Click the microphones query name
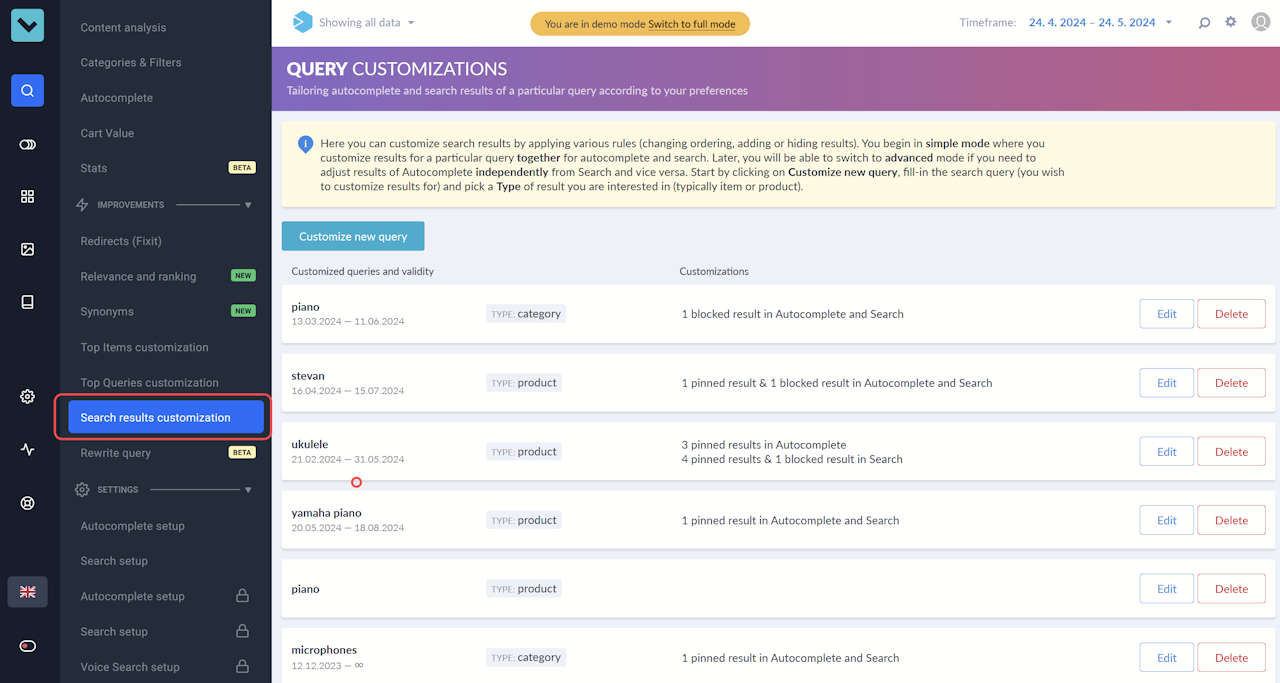This screenshot has height=683, width=1280. (x=324, y=650)
